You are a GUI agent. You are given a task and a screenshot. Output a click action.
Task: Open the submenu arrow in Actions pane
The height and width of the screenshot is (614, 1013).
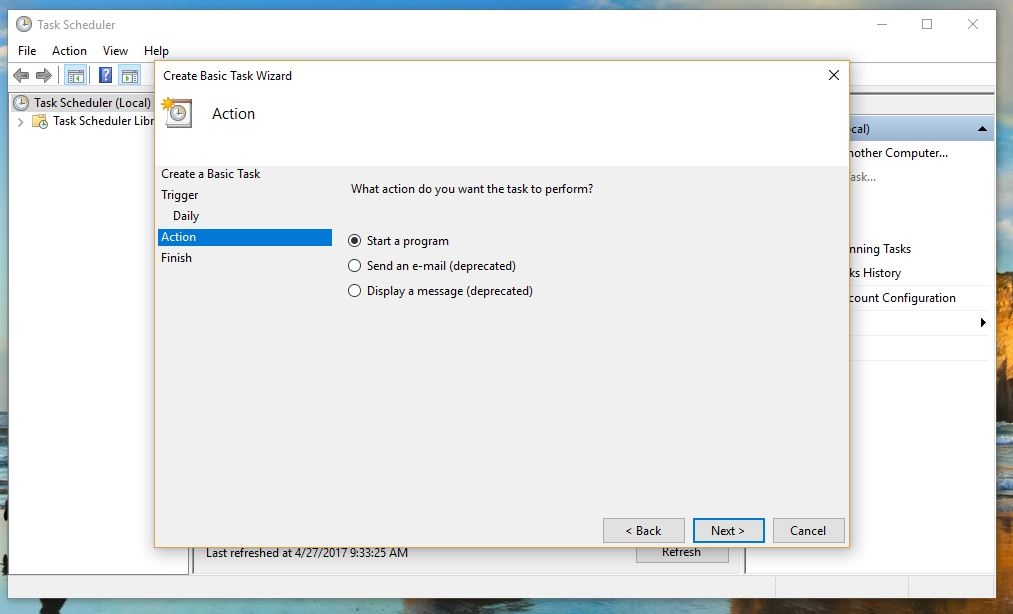[x=983, y=323]
